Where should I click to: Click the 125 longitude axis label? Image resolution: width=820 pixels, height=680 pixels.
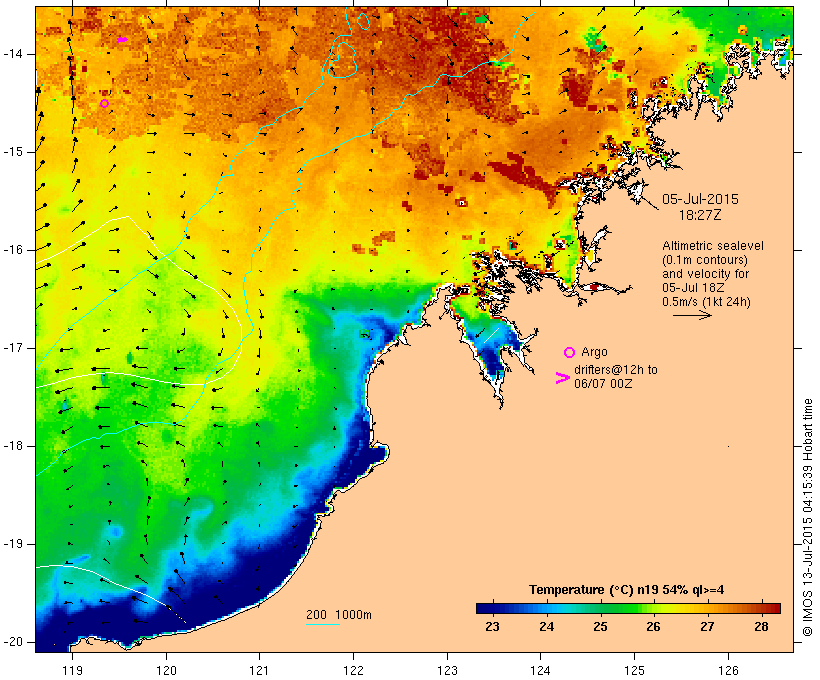pos(634,671)
